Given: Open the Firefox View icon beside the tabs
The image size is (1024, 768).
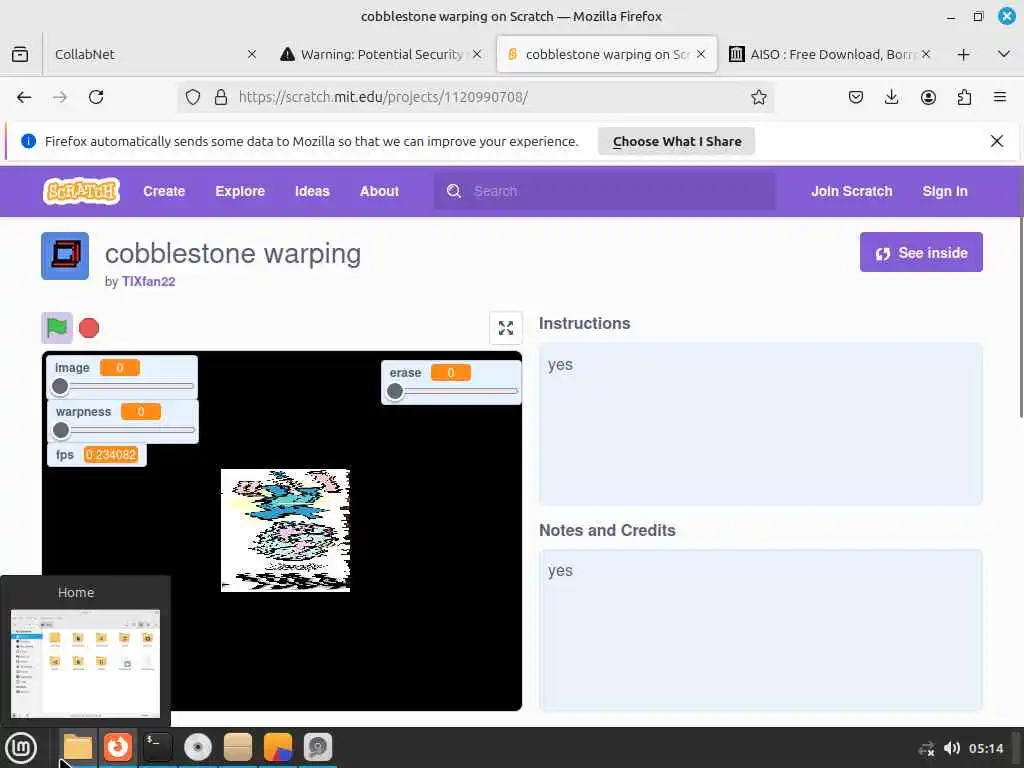Looking at the screenshot, I should pyautogui.click(x=20, y=54).
